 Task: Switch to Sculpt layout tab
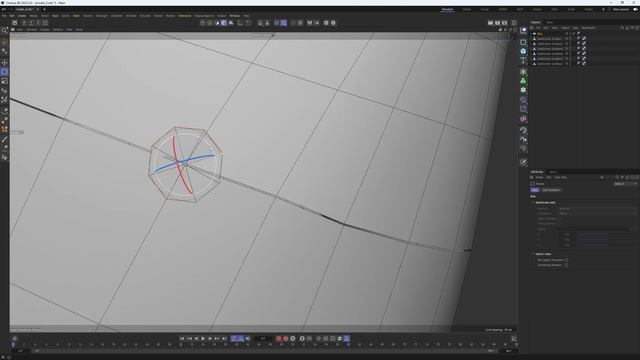tap(484, 9)
